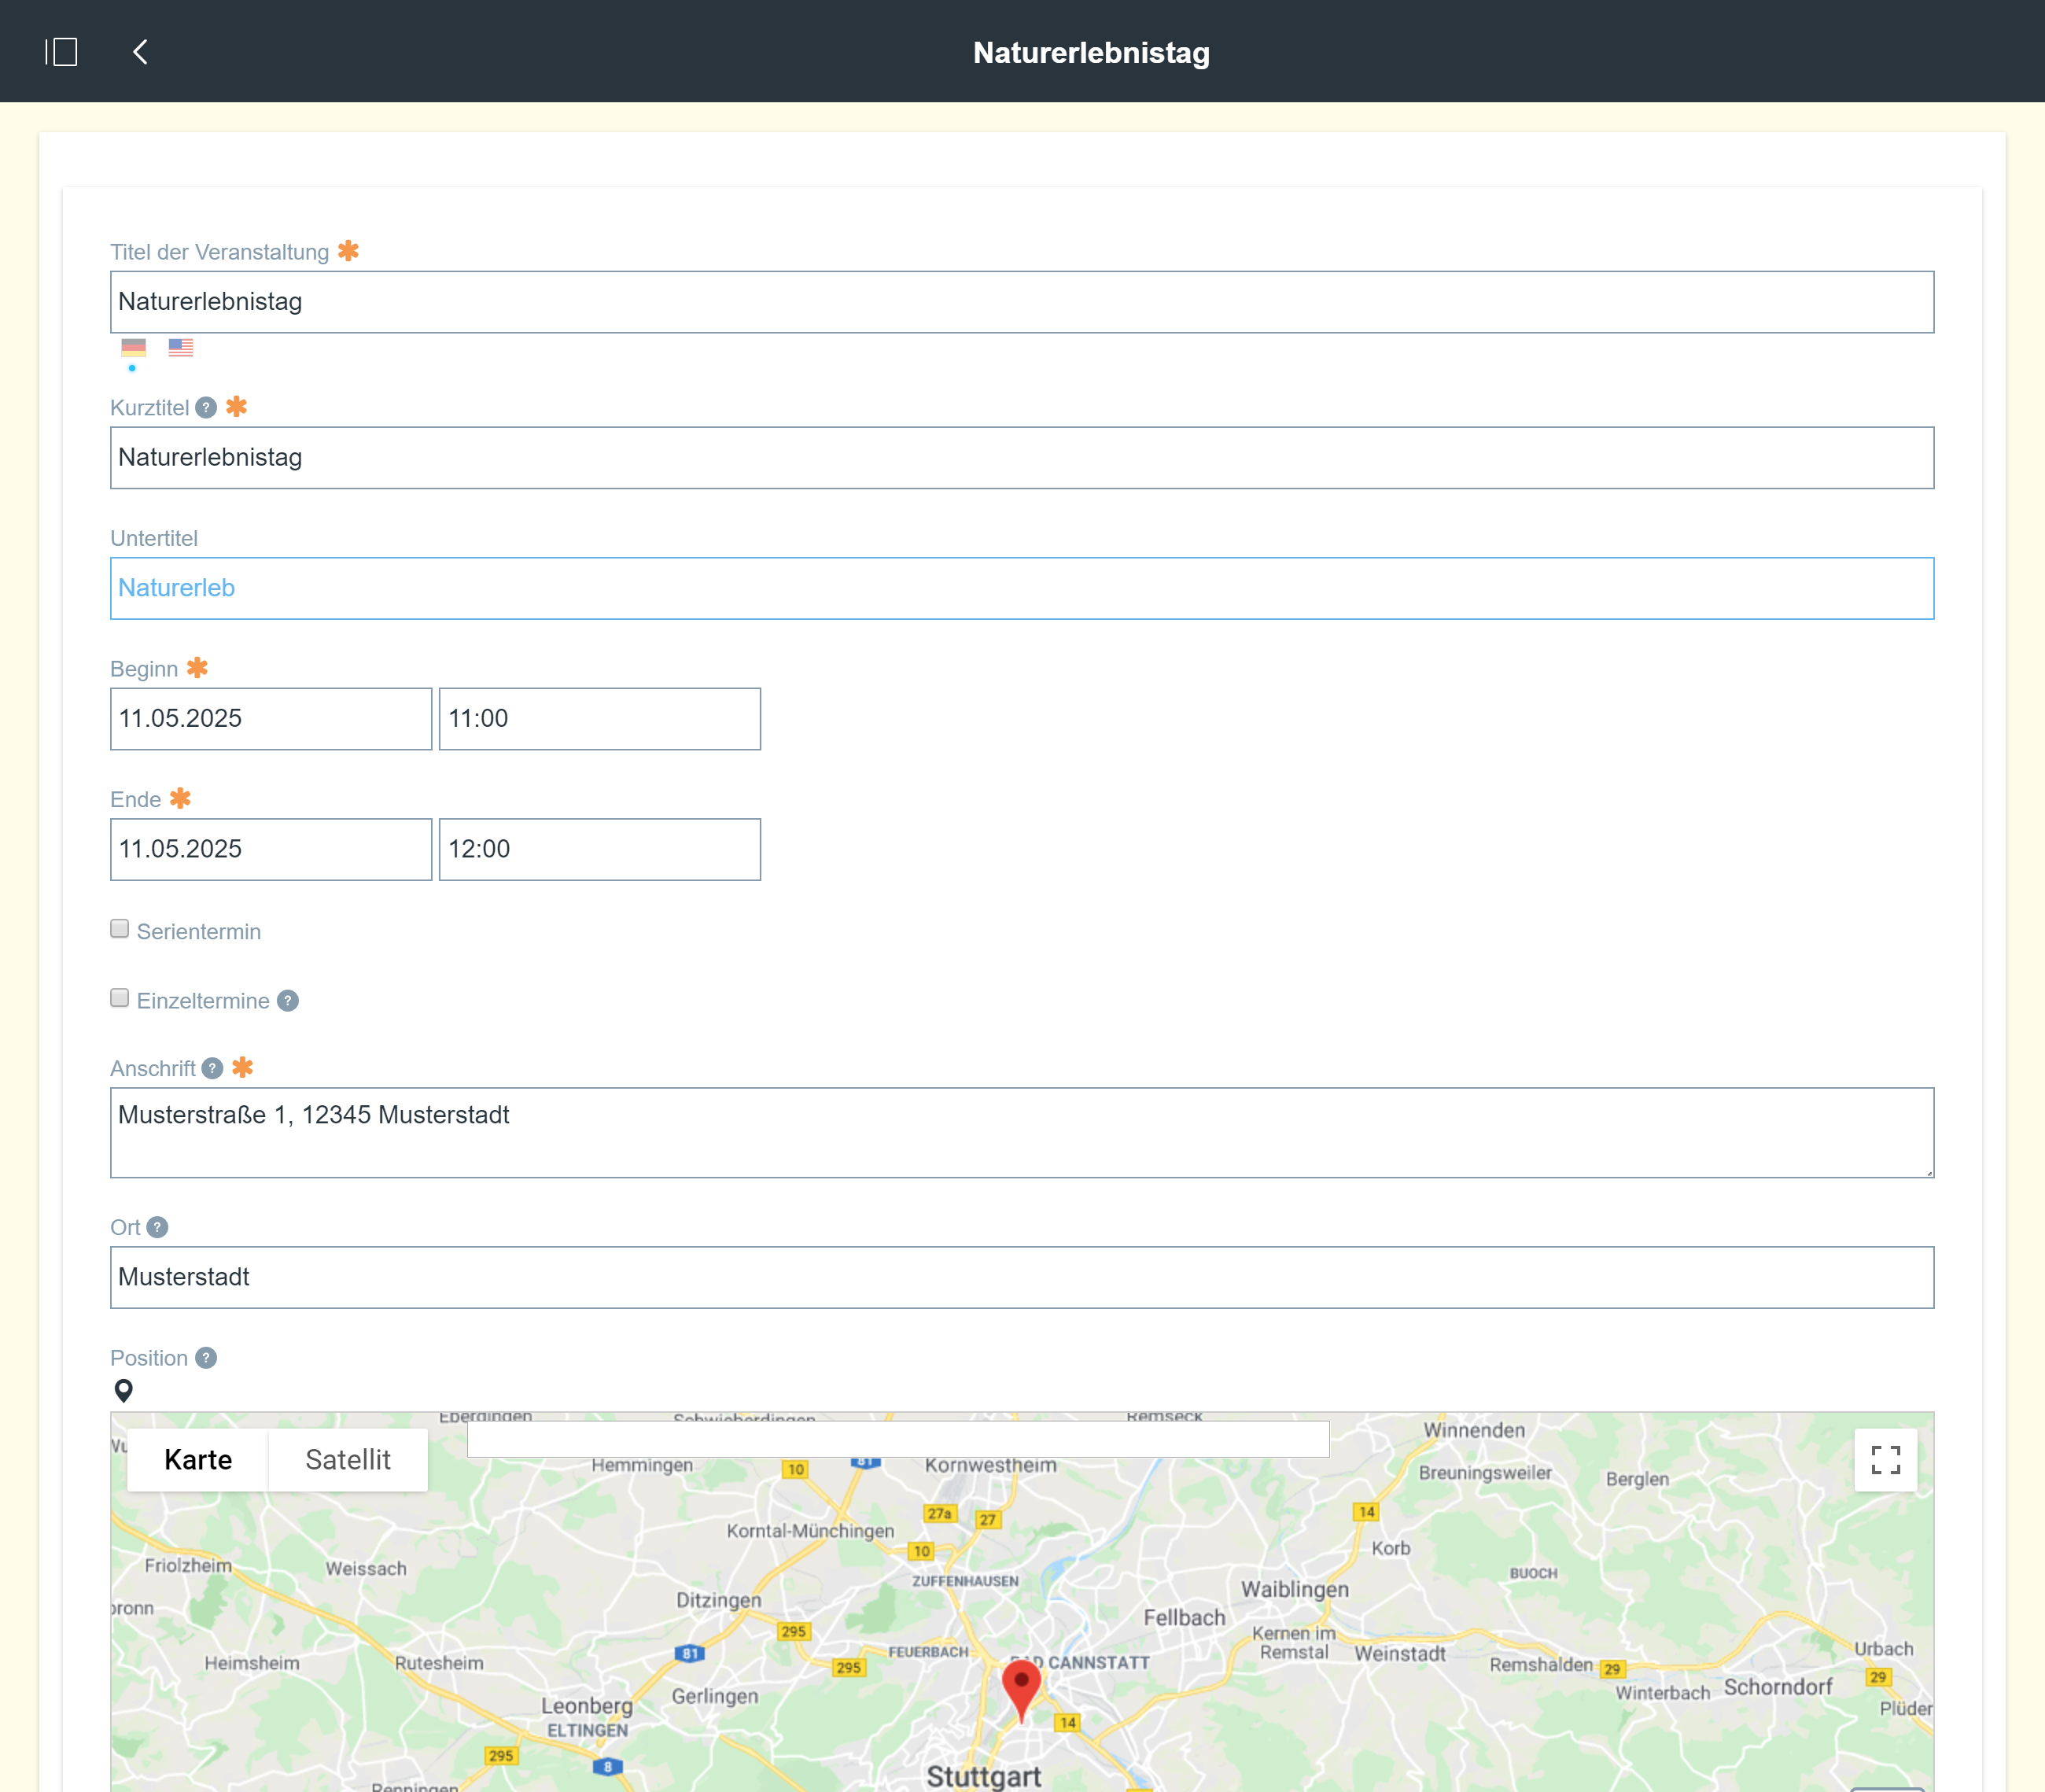
Task: Enable the Einzeltermine checkbox
Action: 120,998
